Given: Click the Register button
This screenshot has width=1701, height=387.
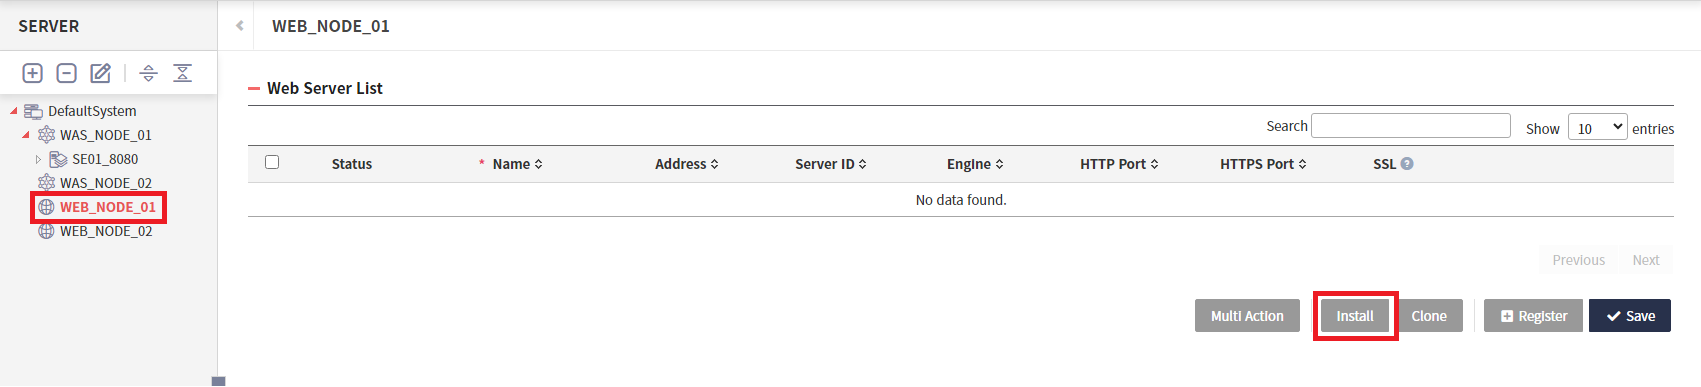Looking at the screenshot, I should [1533, 316].
